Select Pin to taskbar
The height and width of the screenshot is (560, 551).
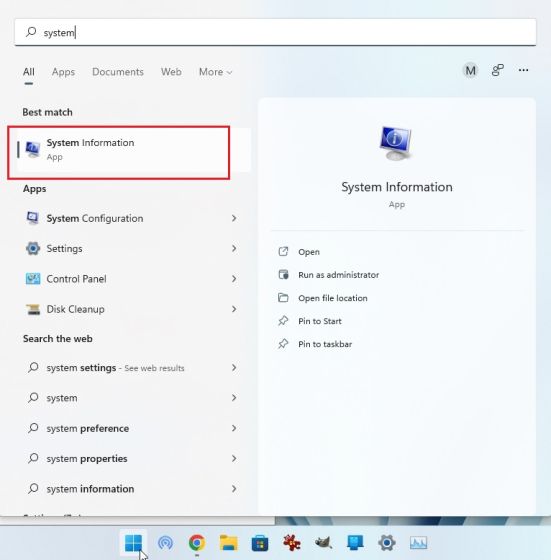325,344
